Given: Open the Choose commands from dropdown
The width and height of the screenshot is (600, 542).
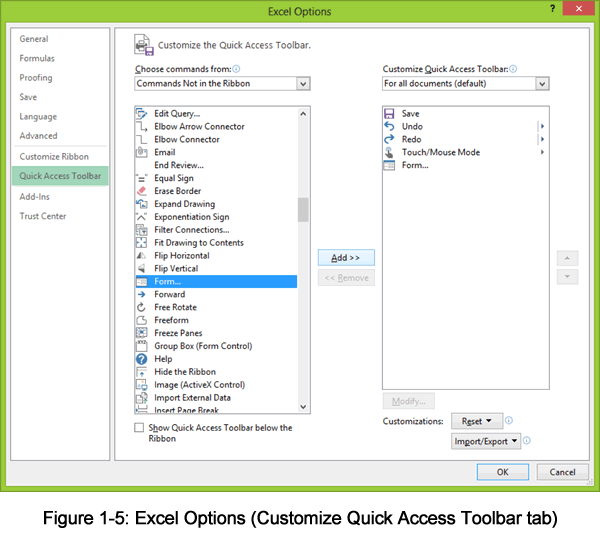Looking at the screenshot, I should coord(222,84).
